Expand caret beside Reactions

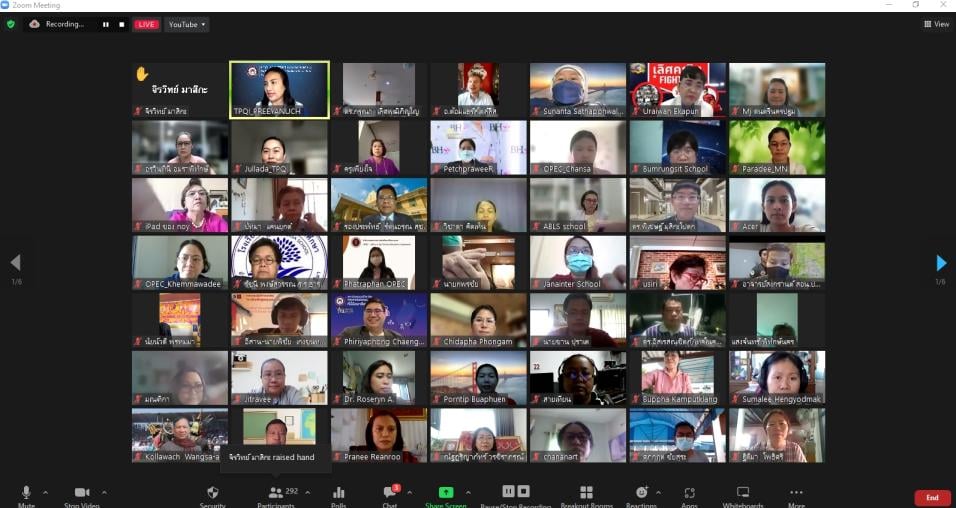coord(658,492)
